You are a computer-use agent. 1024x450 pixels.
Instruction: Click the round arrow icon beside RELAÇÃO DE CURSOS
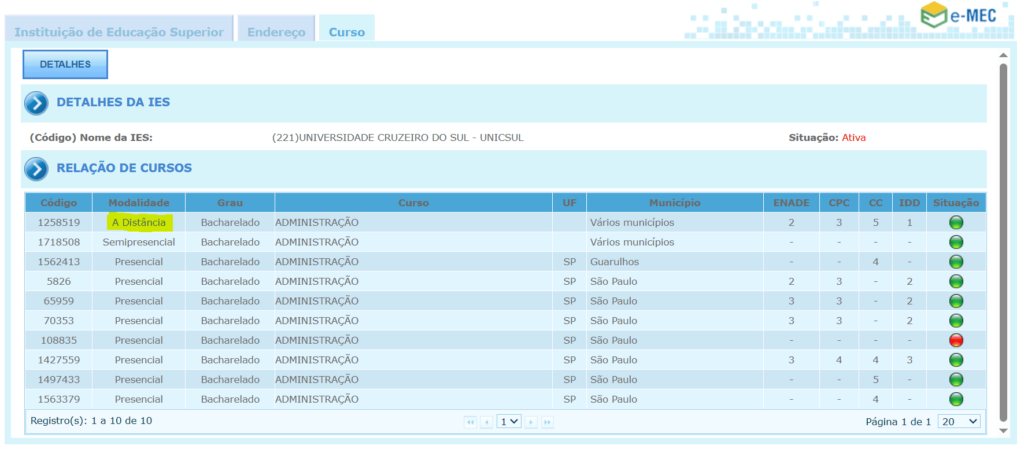[37, 169]
